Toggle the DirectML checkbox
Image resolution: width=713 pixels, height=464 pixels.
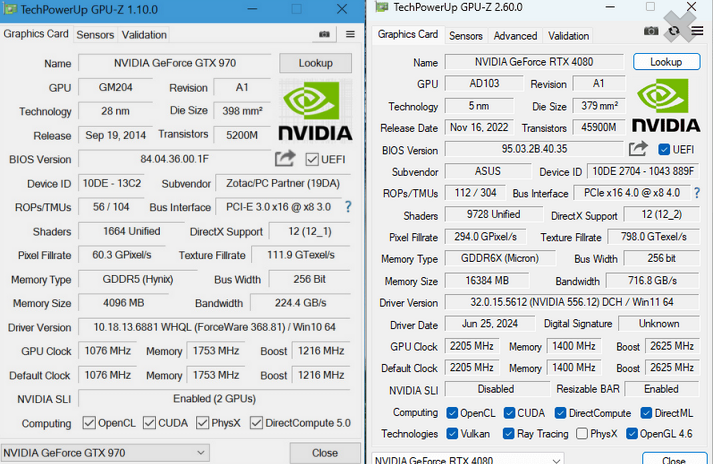point(646,413)
